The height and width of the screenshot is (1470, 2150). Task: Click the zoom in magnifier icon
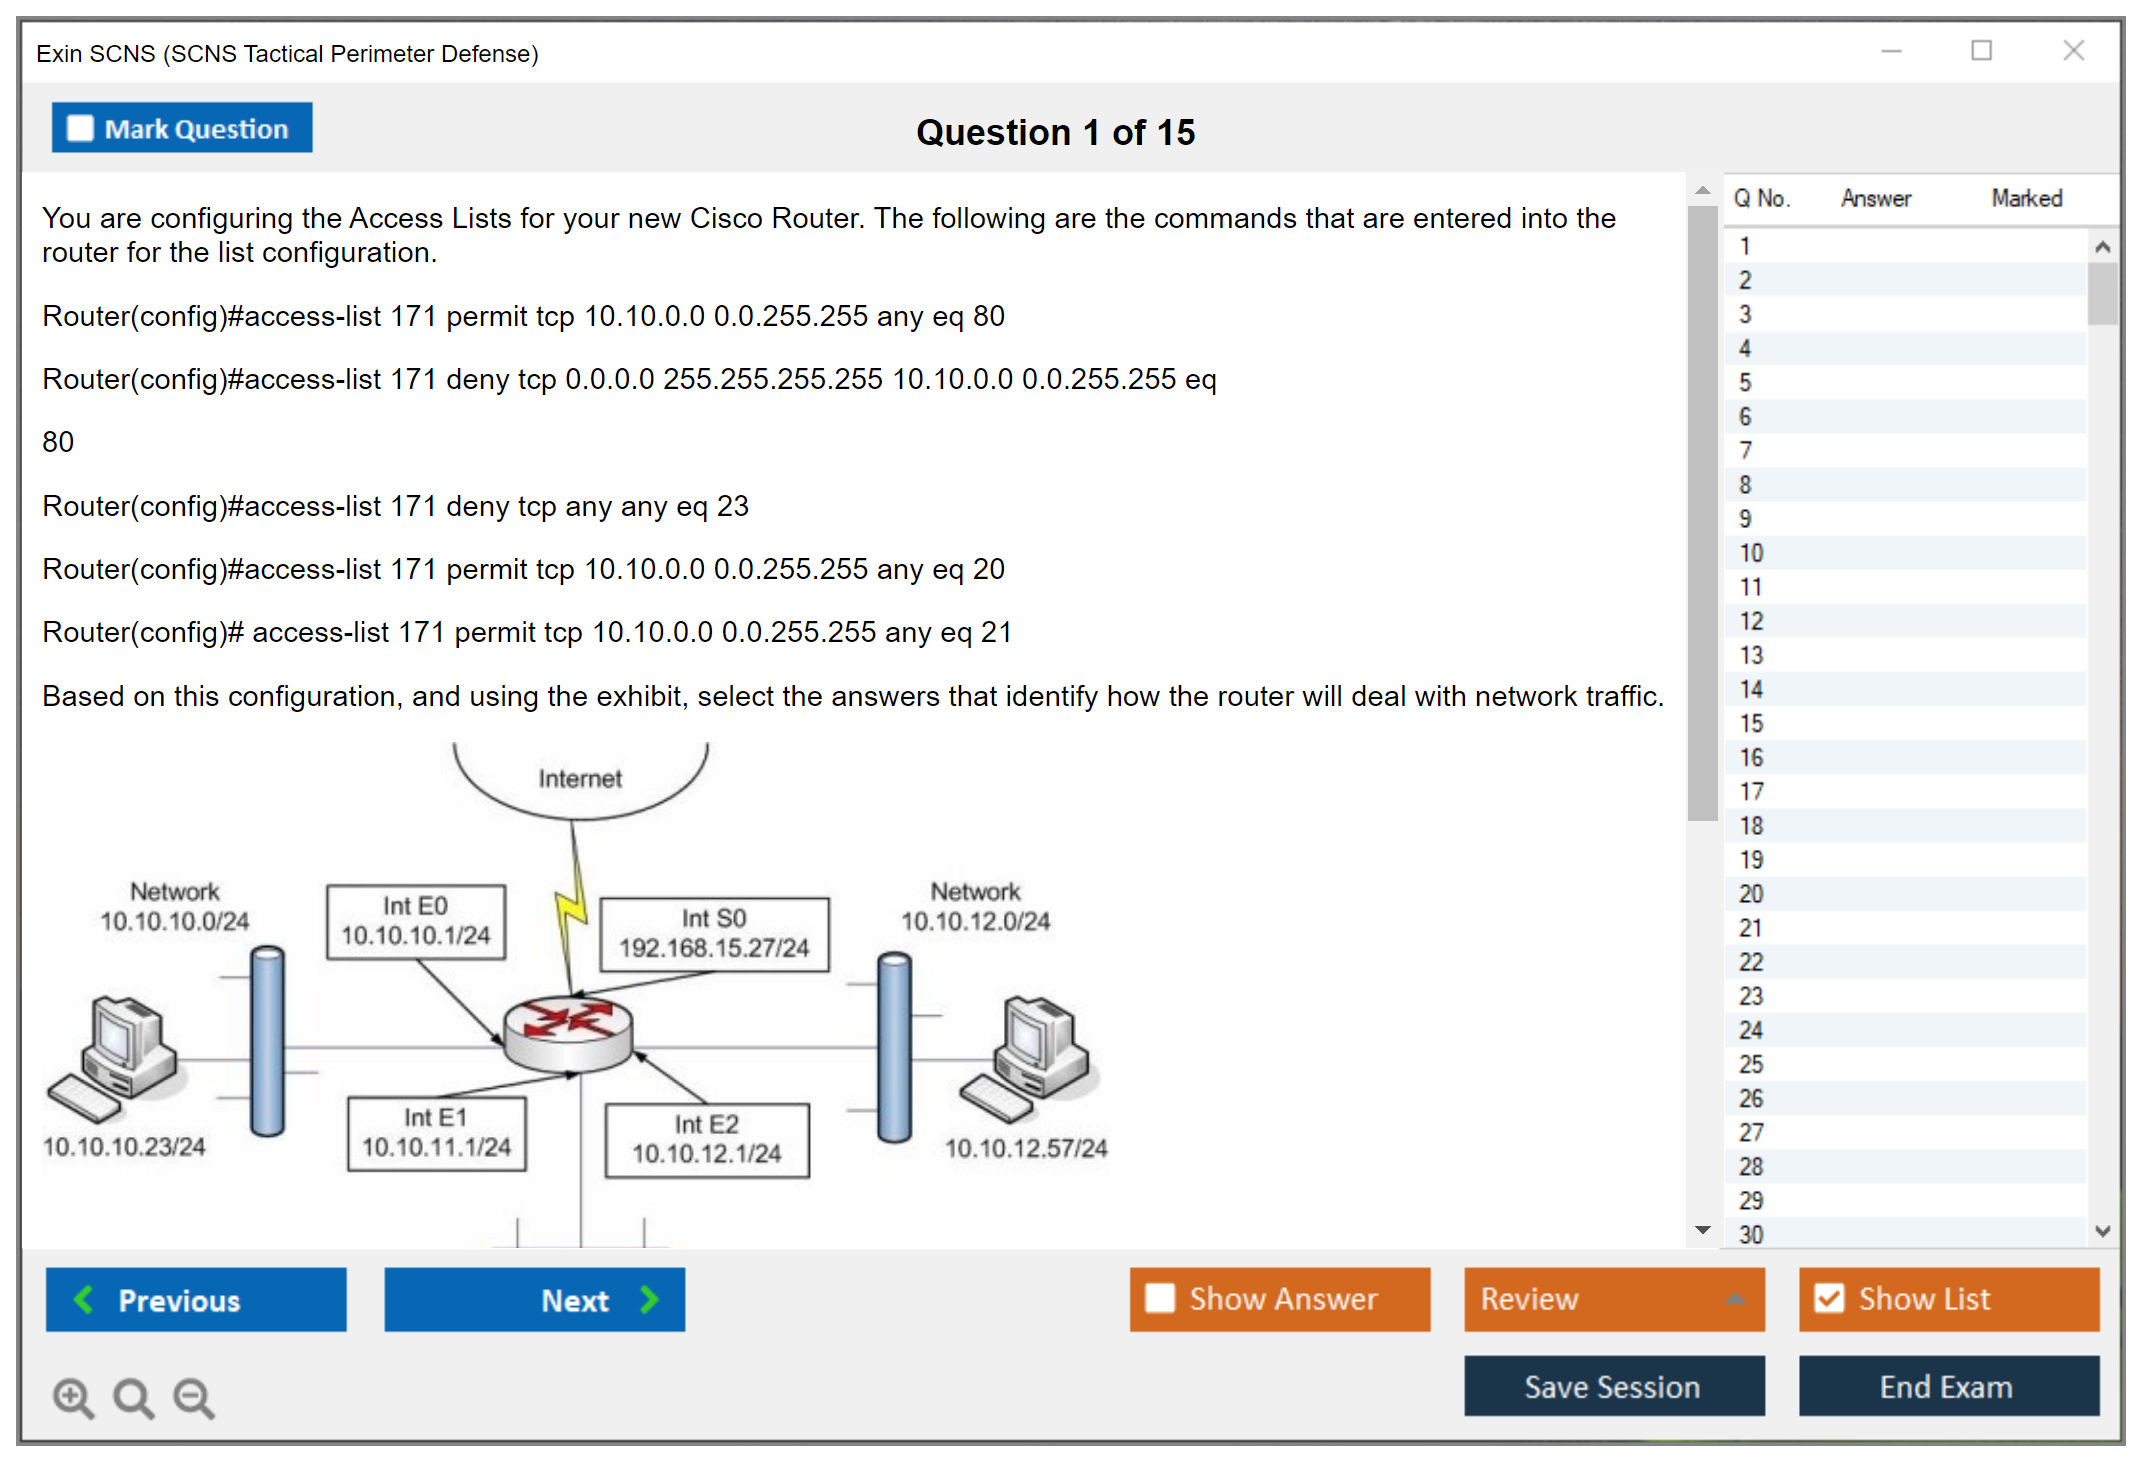[x=73, y=1397]
